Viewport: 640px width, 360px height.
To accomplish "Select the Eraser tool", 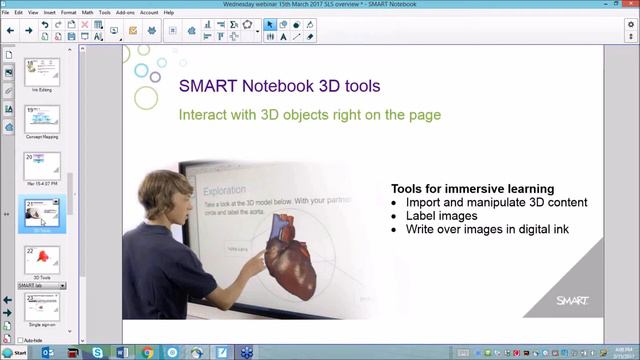I will (x=310, y=37).
